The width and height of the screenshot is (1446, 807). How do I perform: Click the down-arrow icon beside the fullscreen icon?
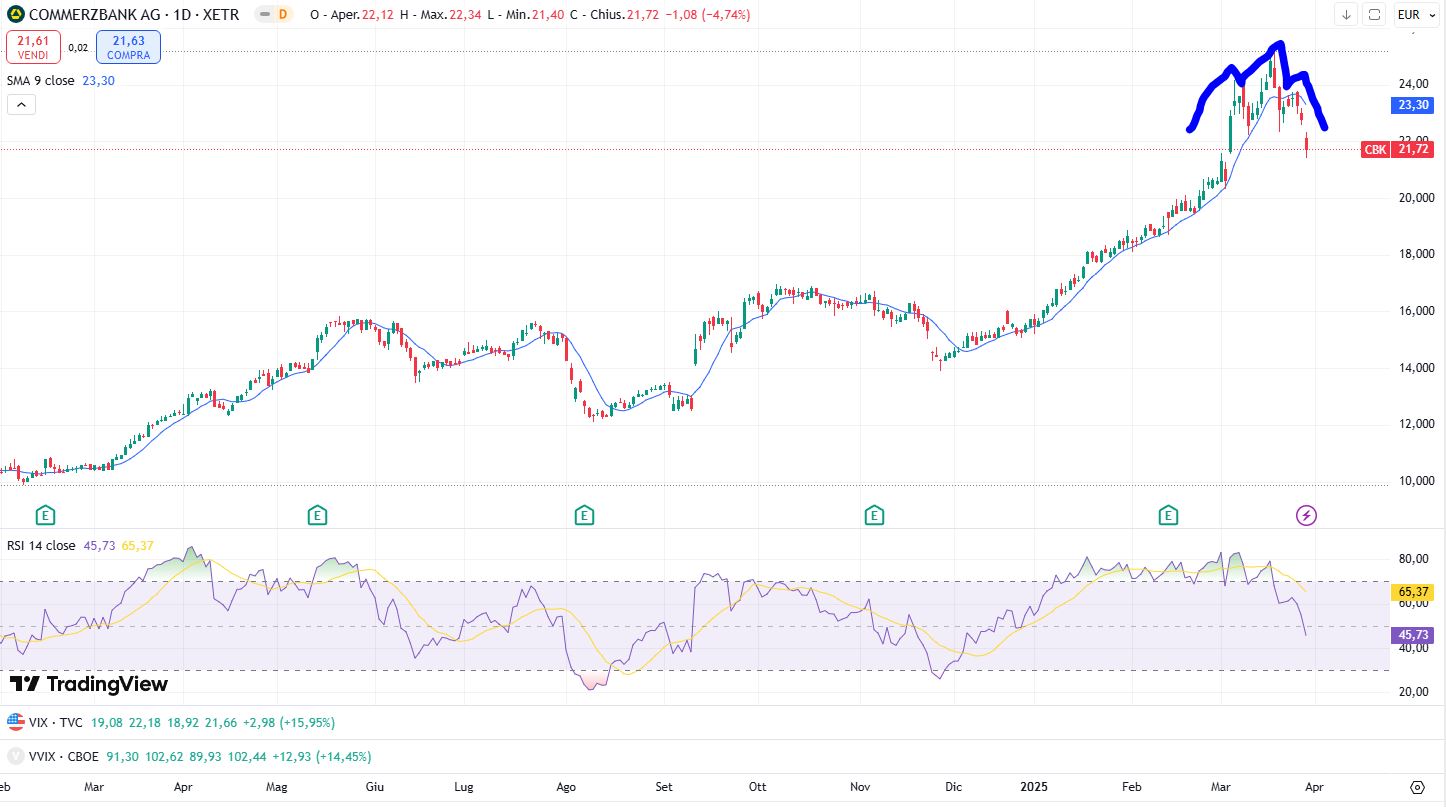click(x=1347, y=15)
